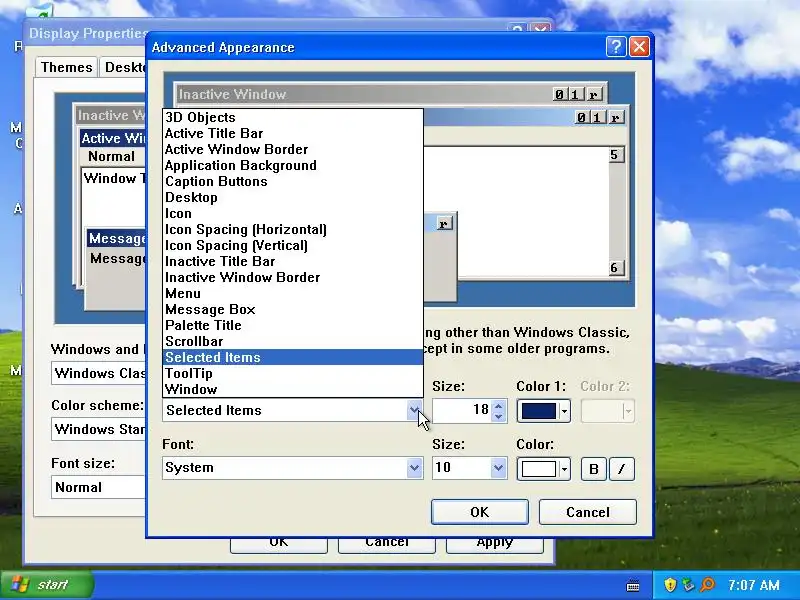The width and height of the screenshot is (800, 600).
Task: Pick Menu from the item list
Action: tap(293, 293)
